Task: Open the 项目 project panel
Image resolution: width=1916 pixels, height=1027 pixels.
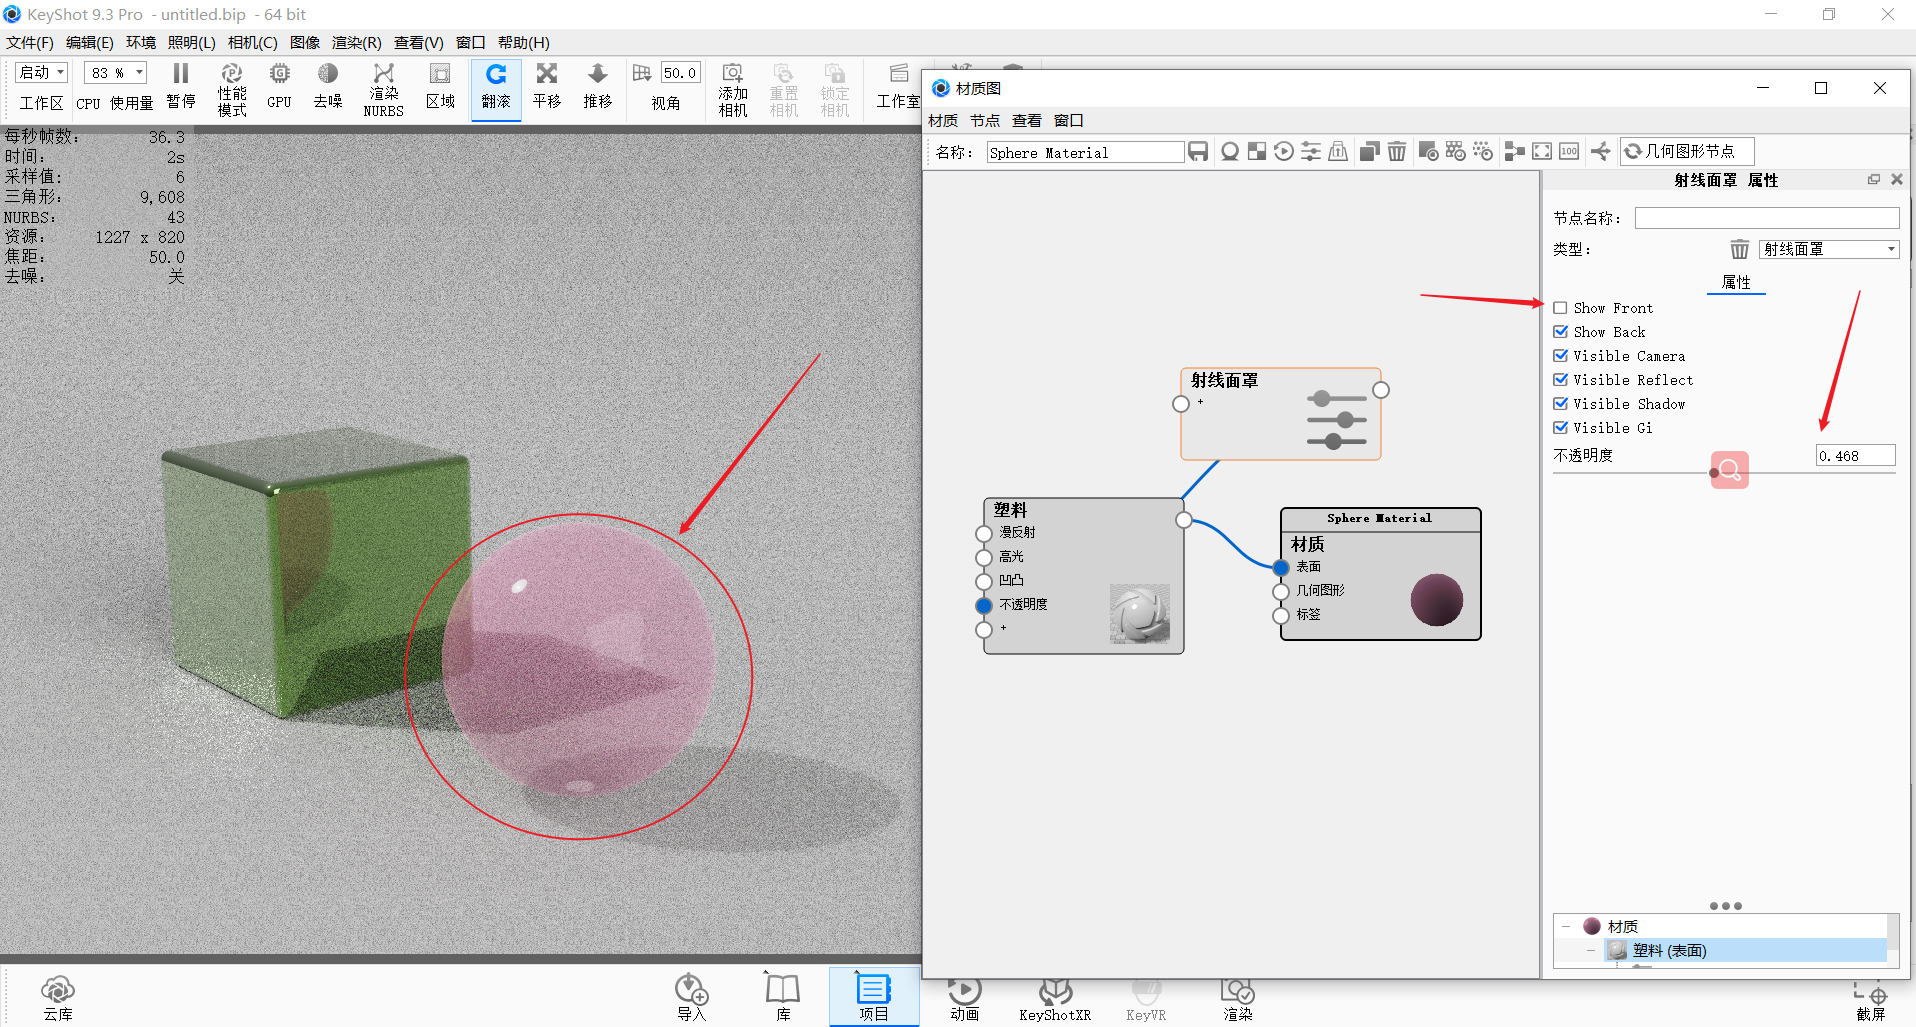Action: tap(874, 999)
